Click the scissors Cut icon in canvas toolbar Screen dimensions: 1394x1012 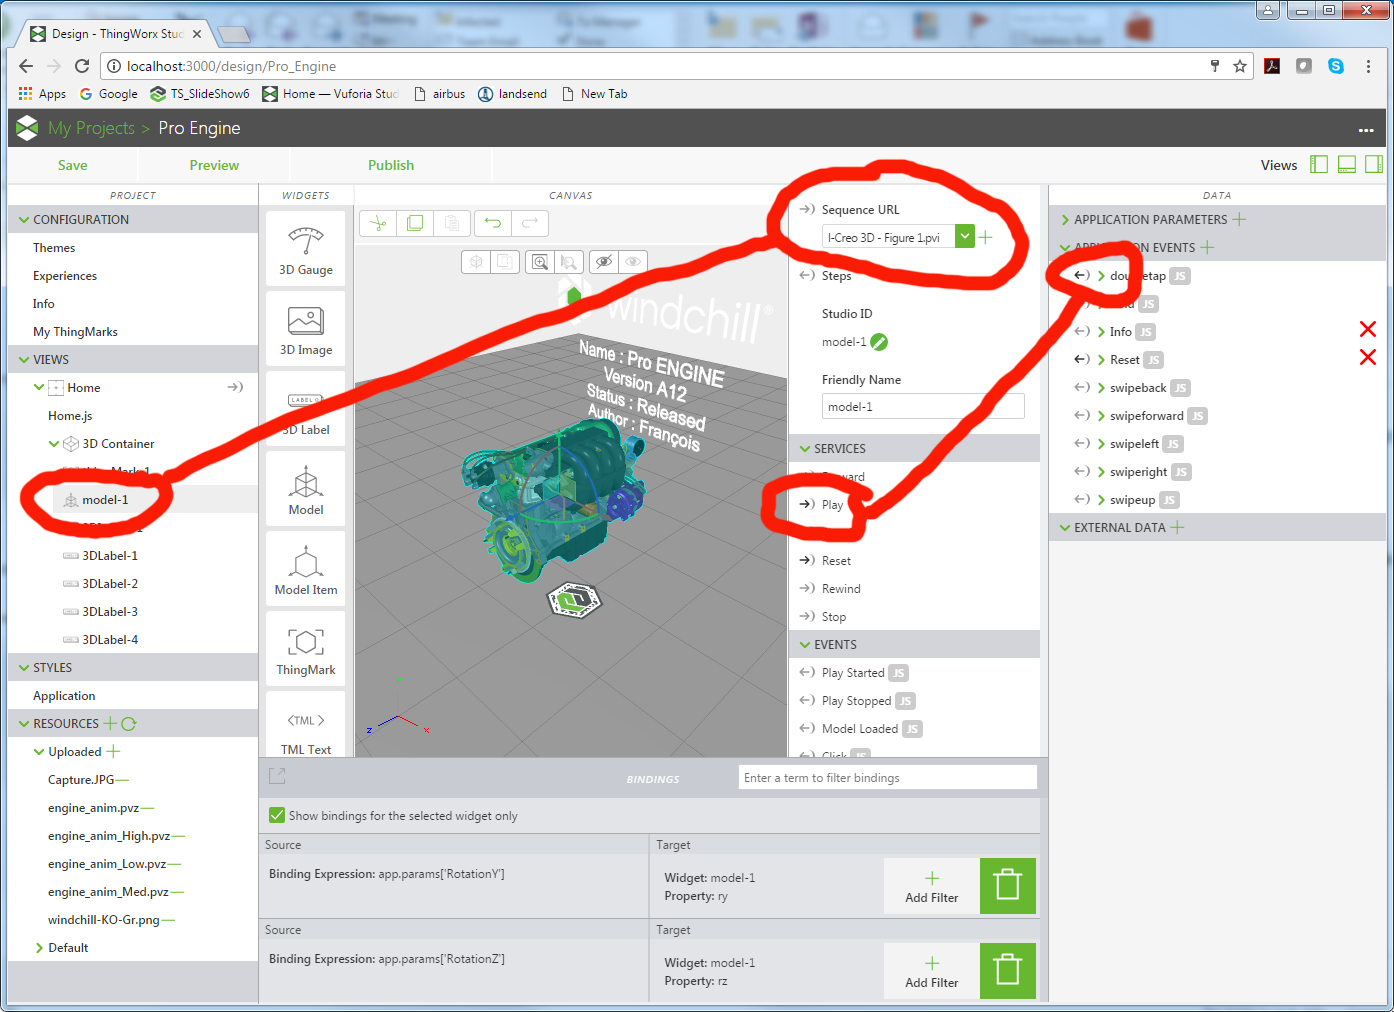[378, 223]
